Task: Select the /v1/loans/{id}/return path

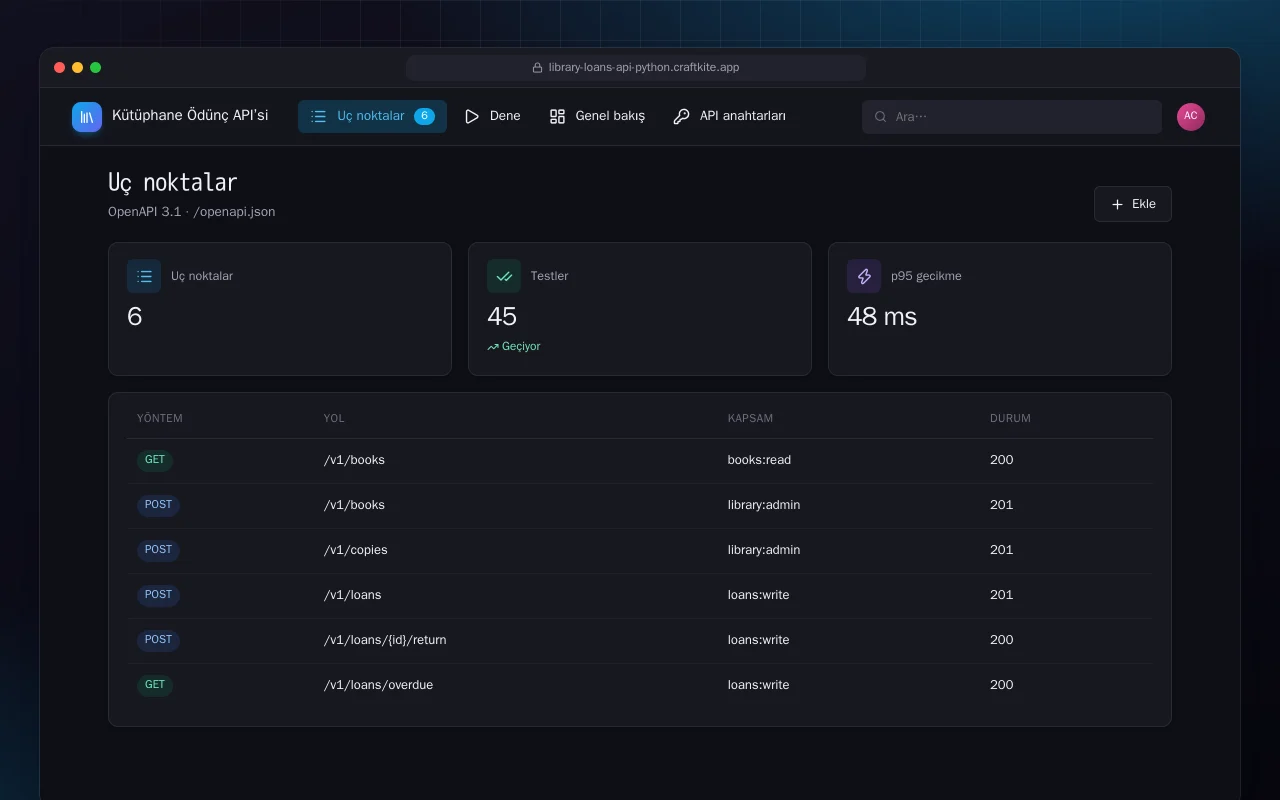Action: [385, 640]
